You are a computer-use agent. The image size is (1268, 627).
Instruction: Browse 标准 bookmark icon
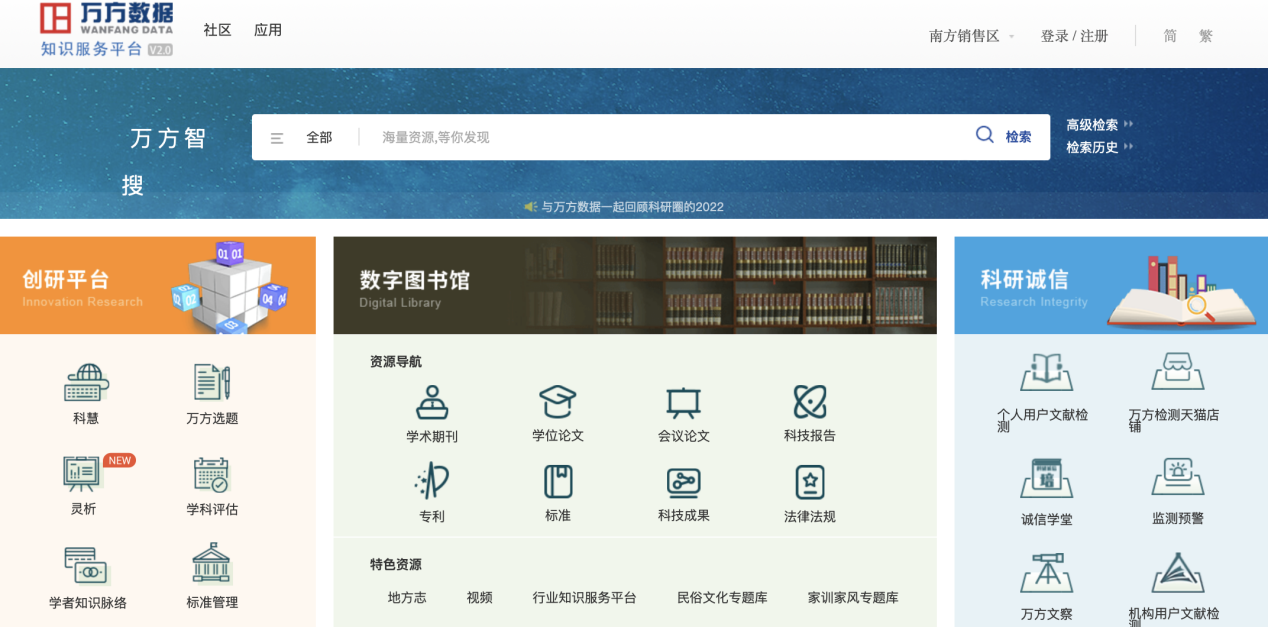point(558,482)
